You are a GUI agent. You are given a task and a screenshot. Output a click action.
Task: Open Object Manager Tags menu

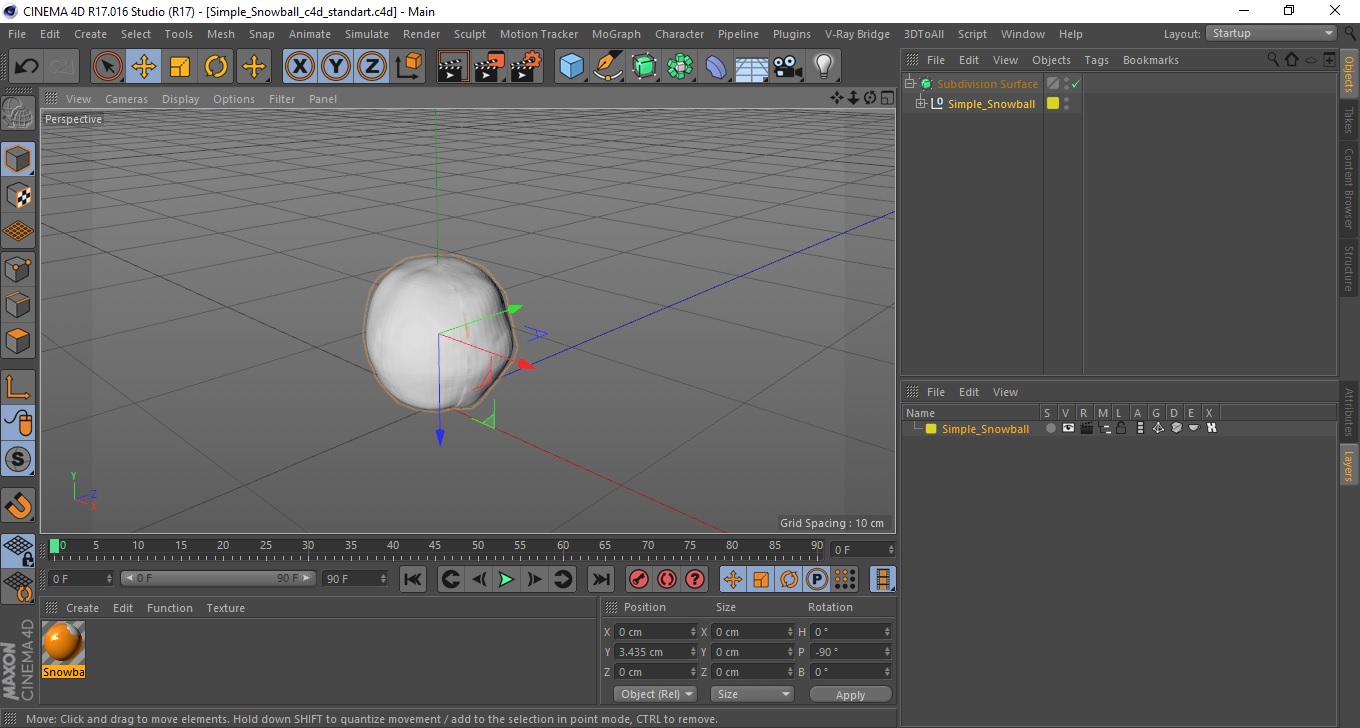[x=1097, y=60]
